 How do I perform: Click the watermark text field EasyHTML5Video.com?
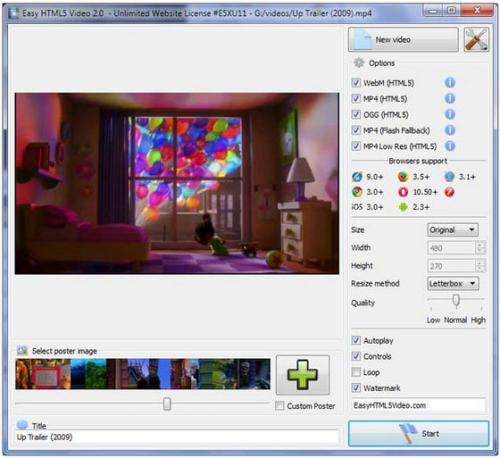pos(418,405)
